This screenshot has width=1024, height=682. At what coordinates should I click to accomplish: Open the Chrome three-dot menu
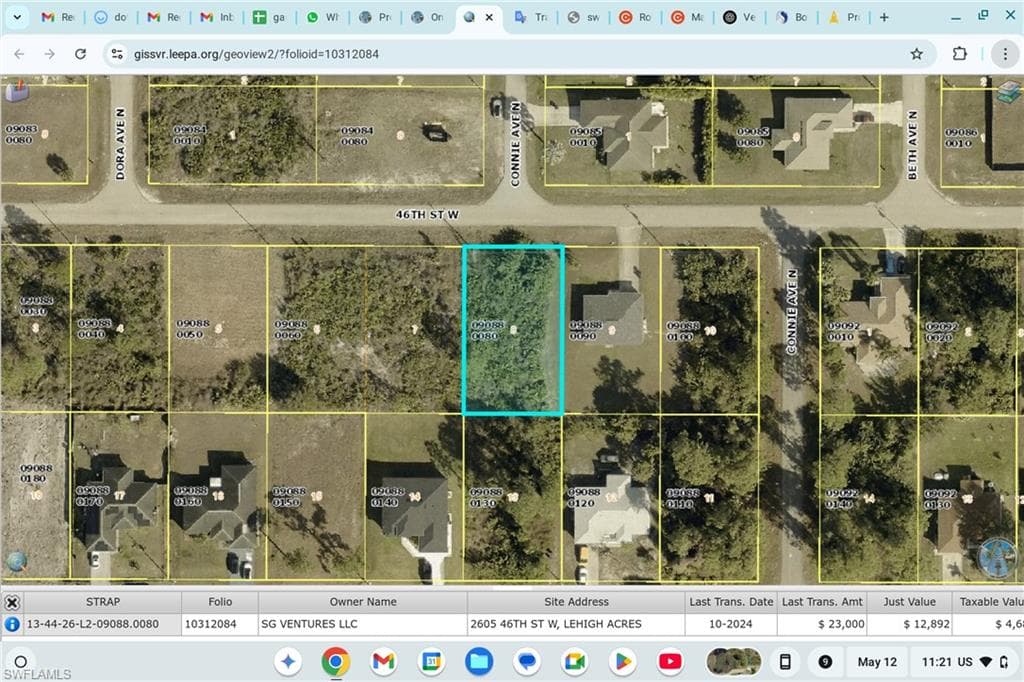pos(1005,54)
